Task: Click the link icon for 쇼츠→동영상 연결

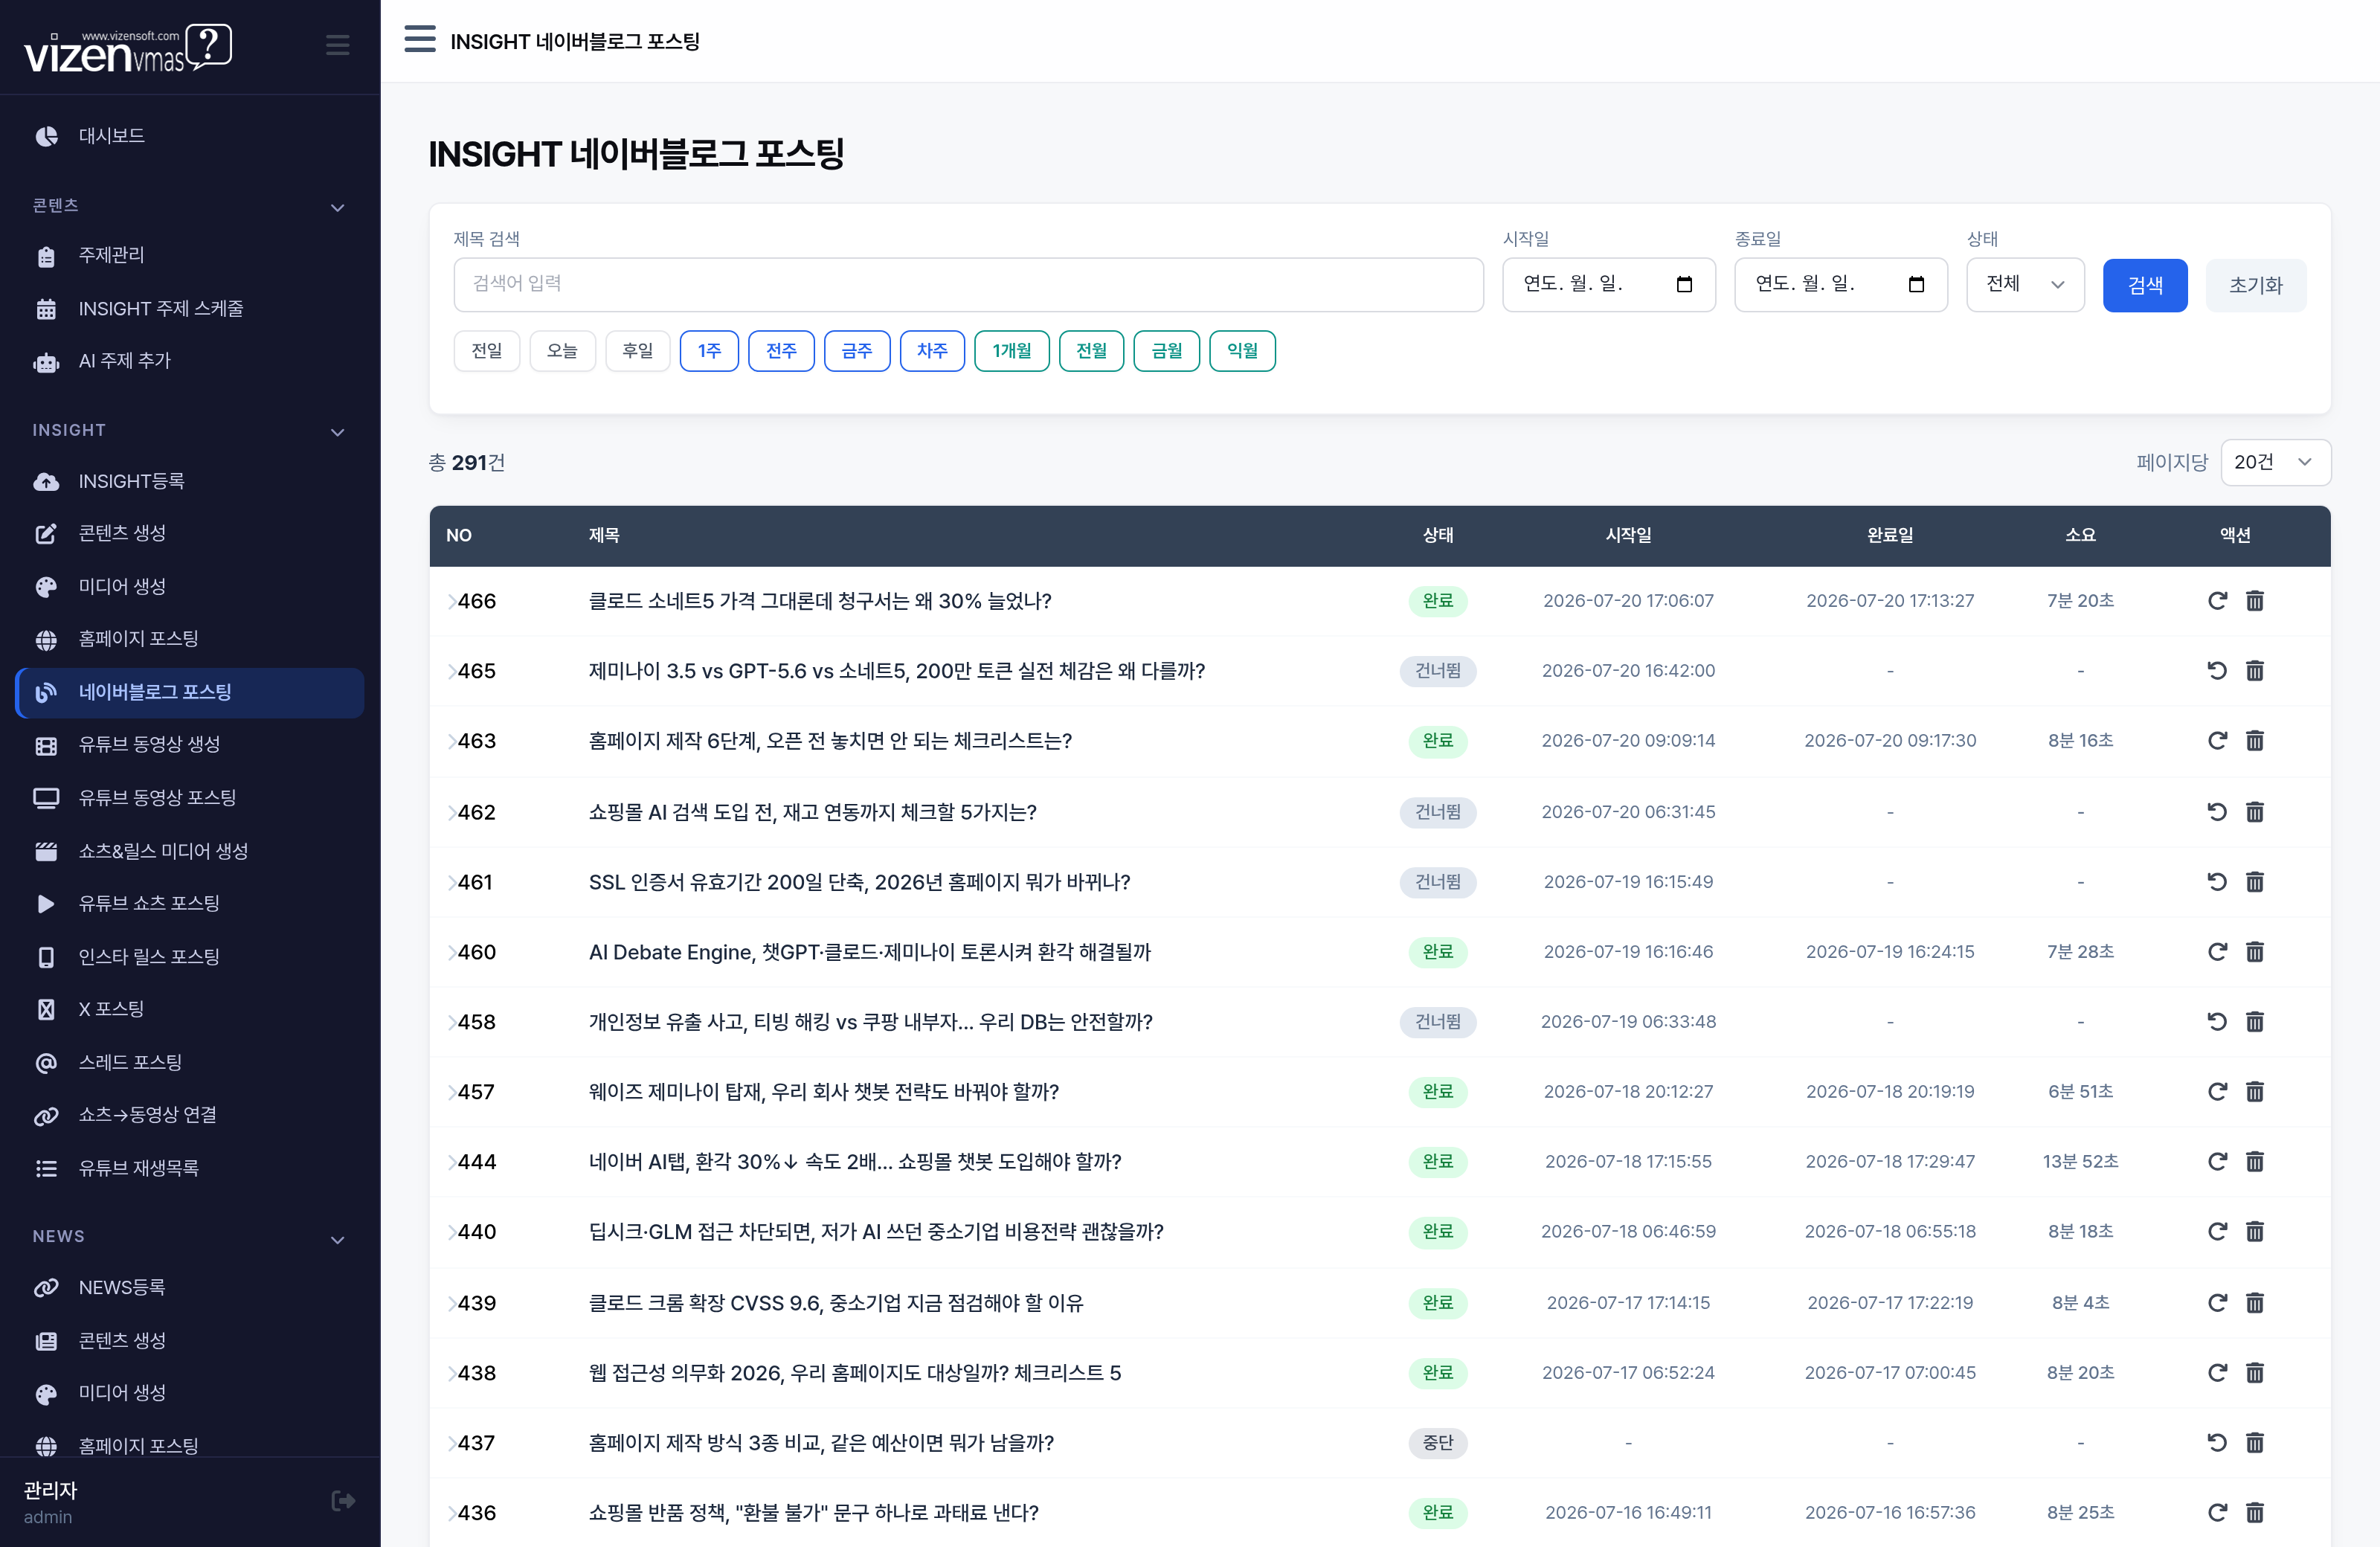Action: (x=46, y=1116)
